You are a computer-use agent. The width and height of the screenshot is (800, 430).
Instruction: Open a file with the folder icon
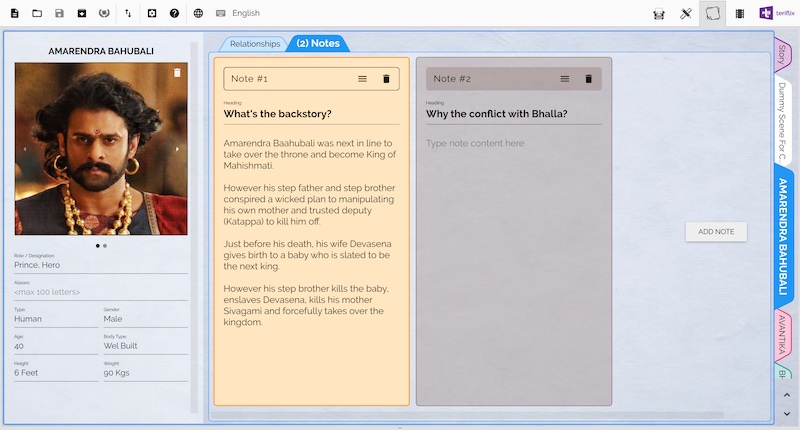pos(37,13)
